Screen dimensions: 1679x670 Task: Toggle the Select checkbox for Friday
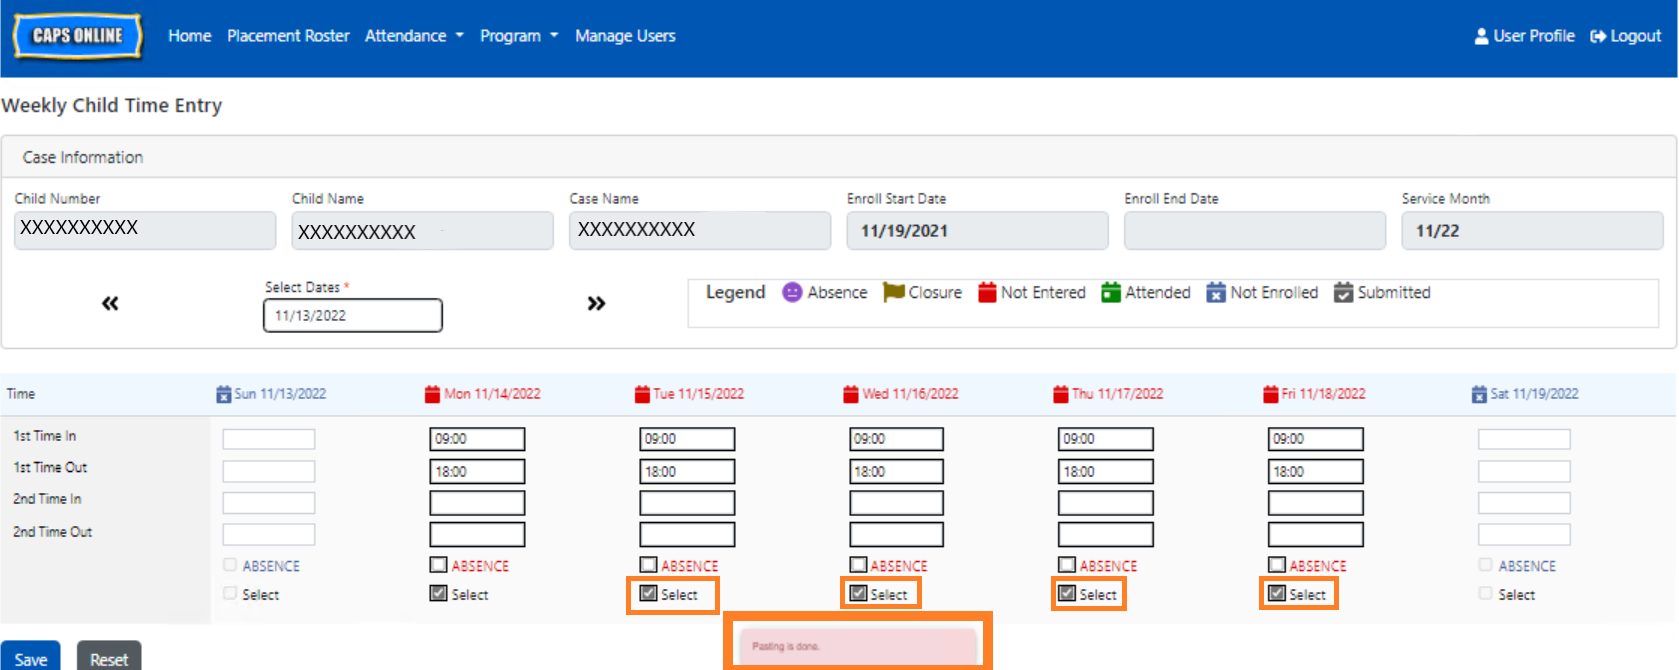(1276, 594)
